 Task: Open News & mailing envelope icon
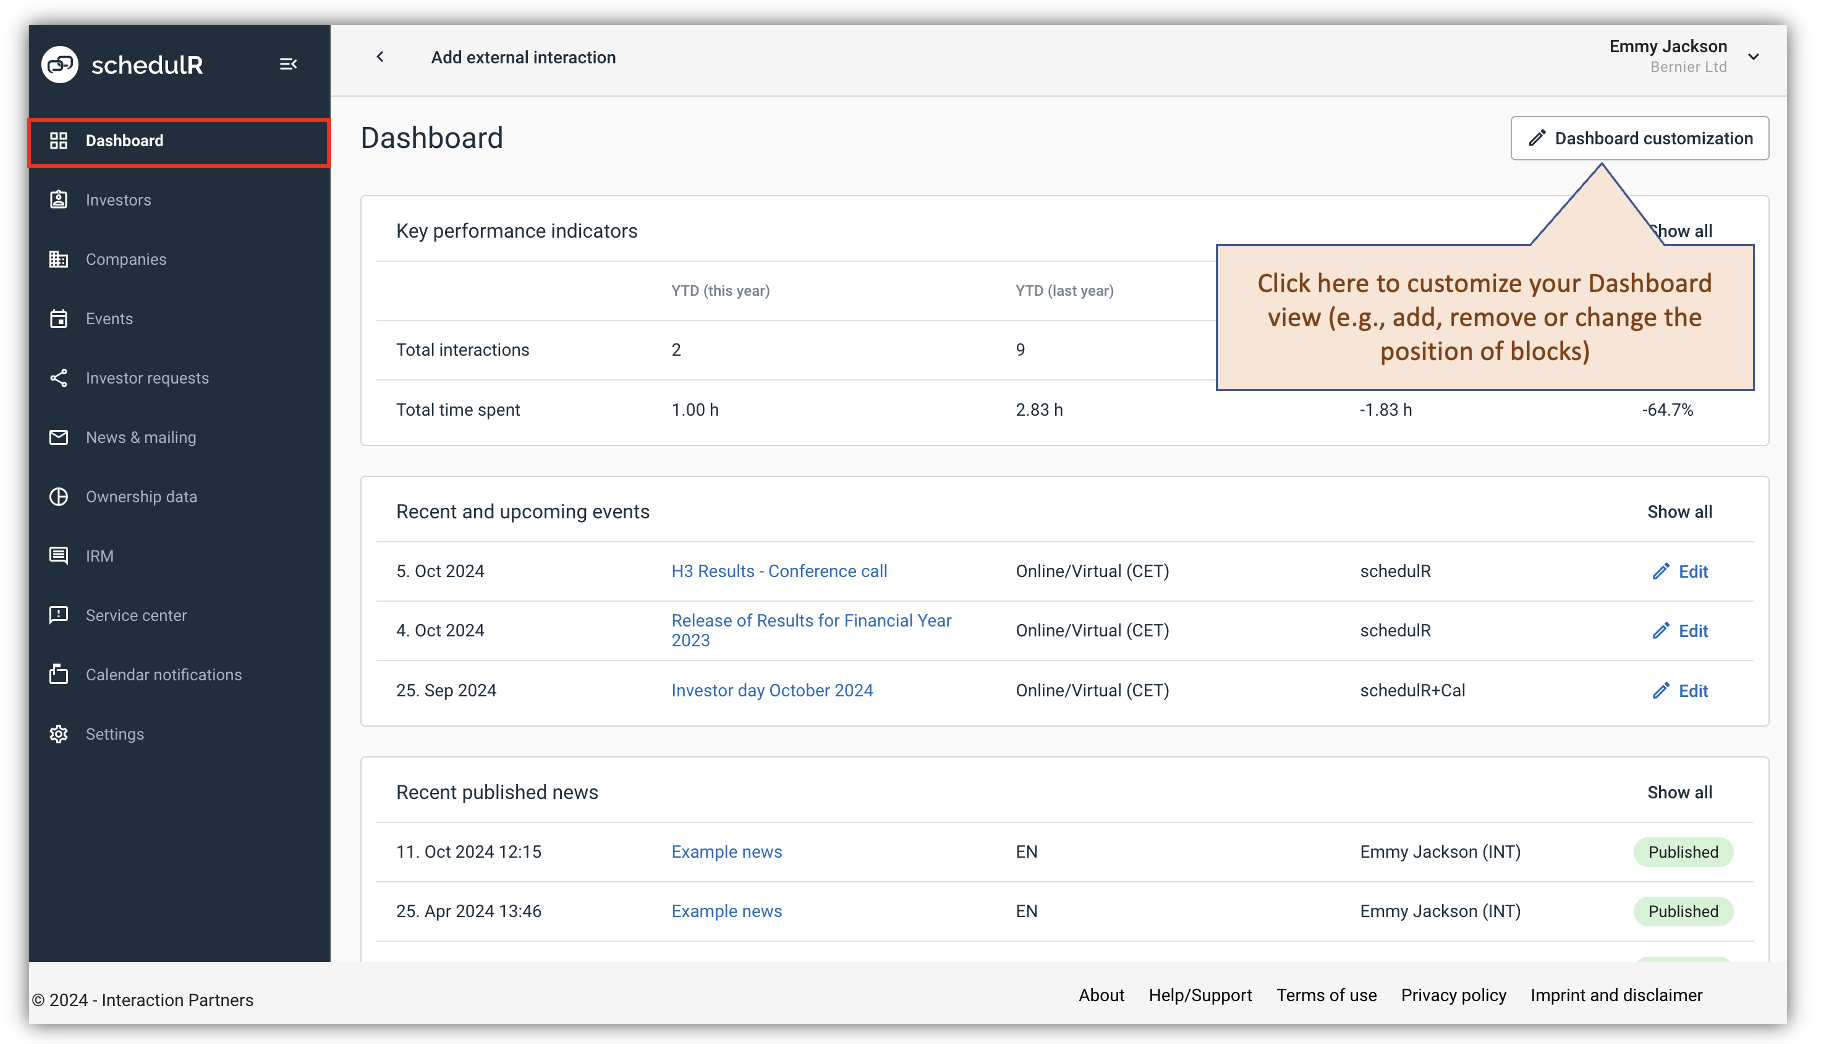pyautogui.click(x=59, y=437)
